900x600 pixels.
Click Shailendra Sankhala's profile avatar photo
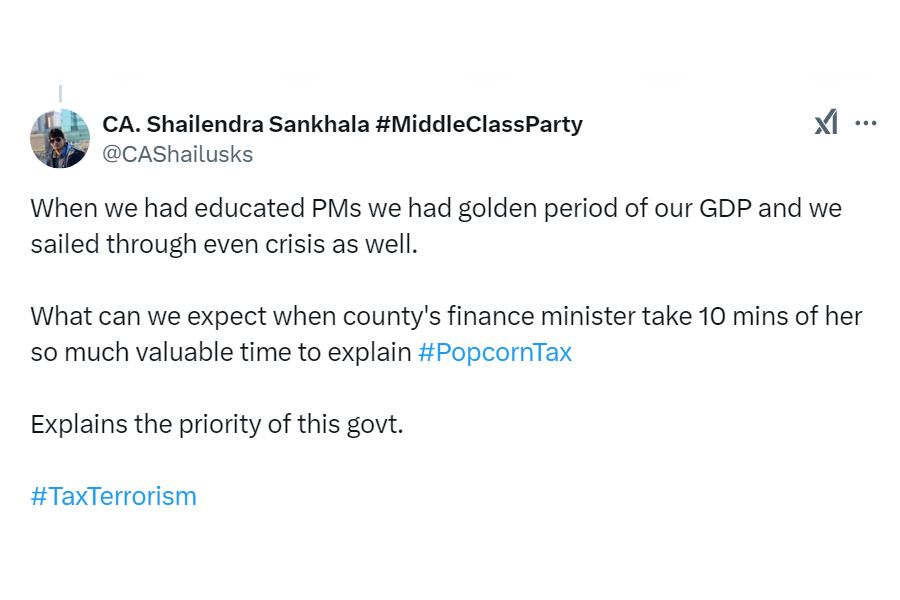pyautogui.click(x=60, y=138)
